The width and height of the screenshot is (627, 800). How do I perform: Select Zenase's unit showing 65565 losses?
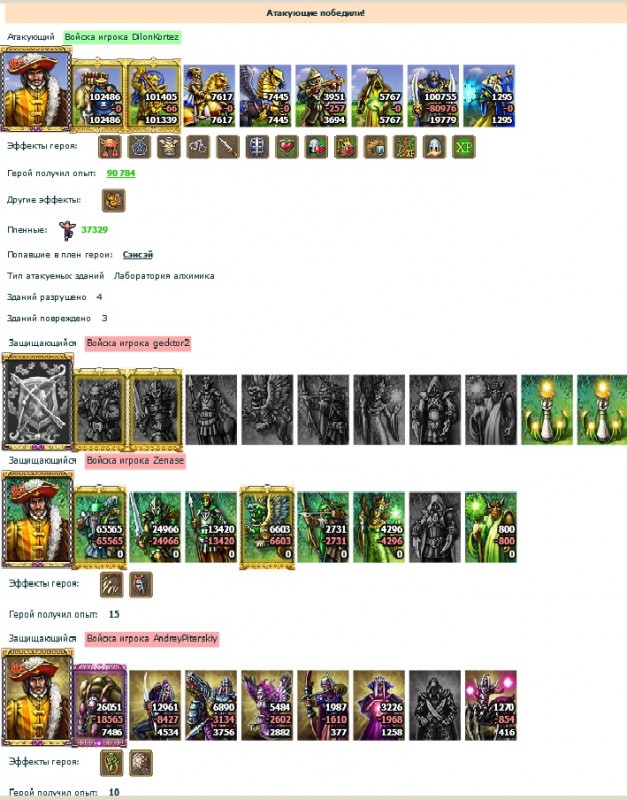tap(99, 527)
